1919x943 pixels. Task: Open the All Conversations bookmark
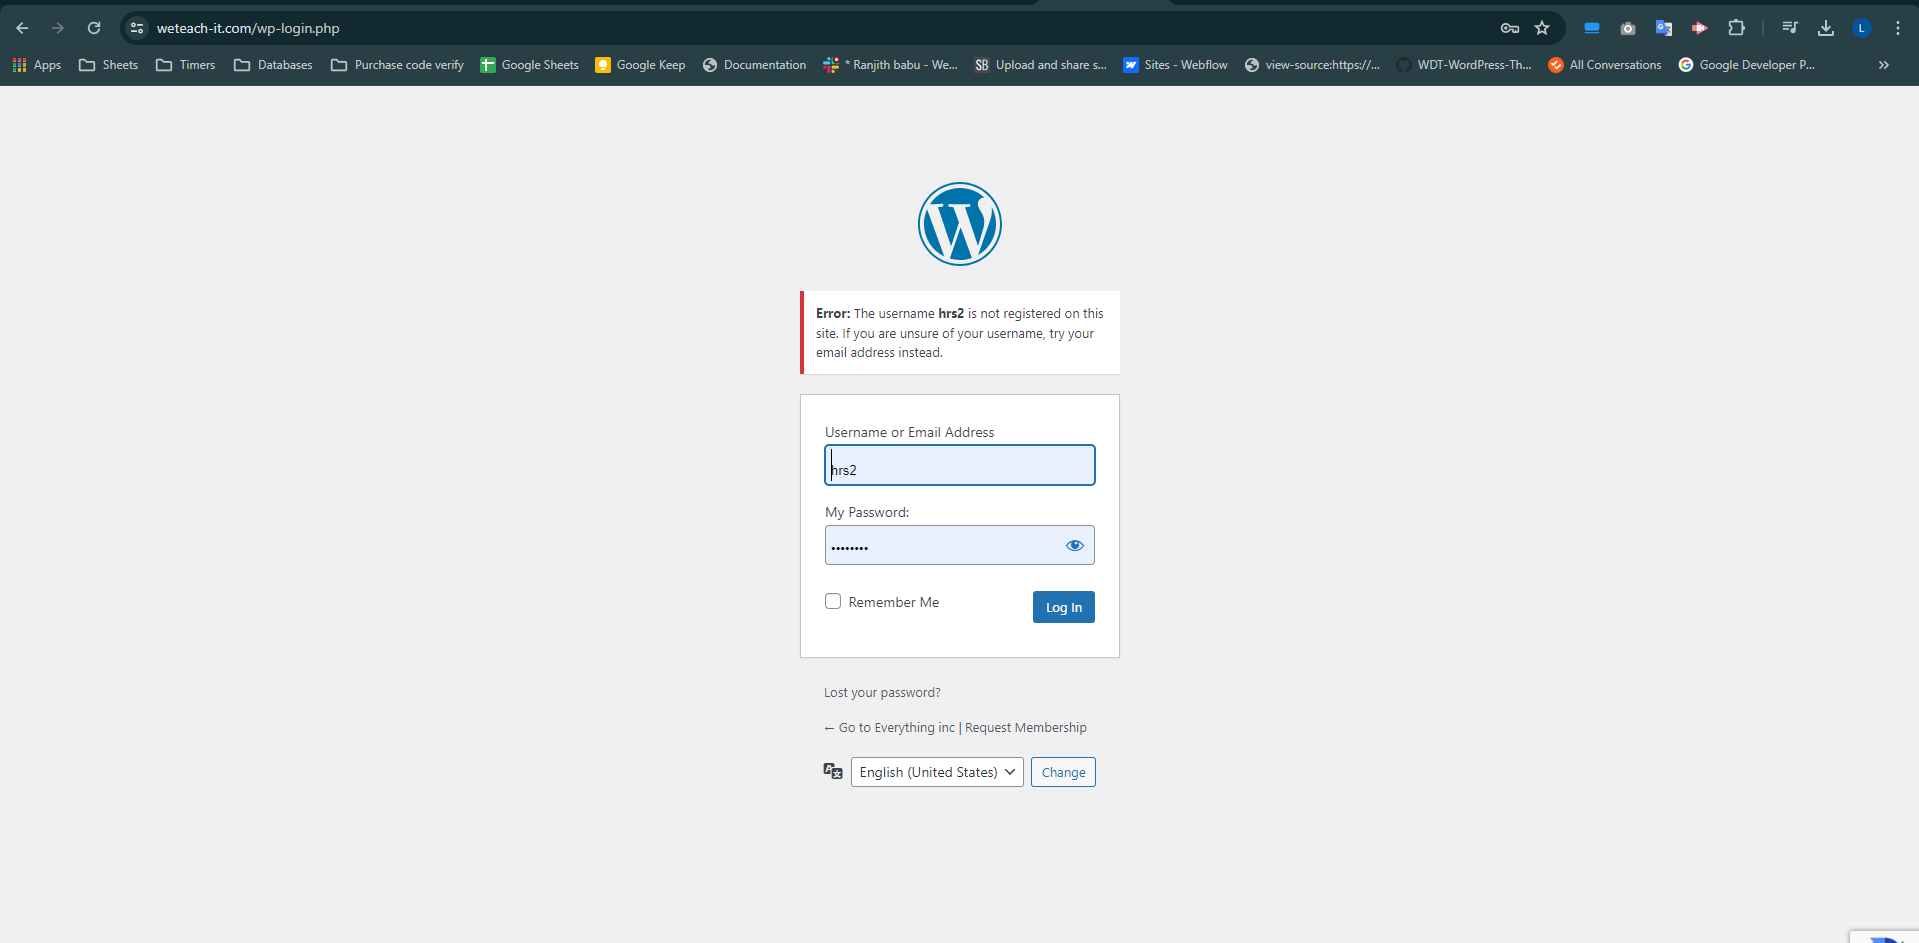(1605, 65)
